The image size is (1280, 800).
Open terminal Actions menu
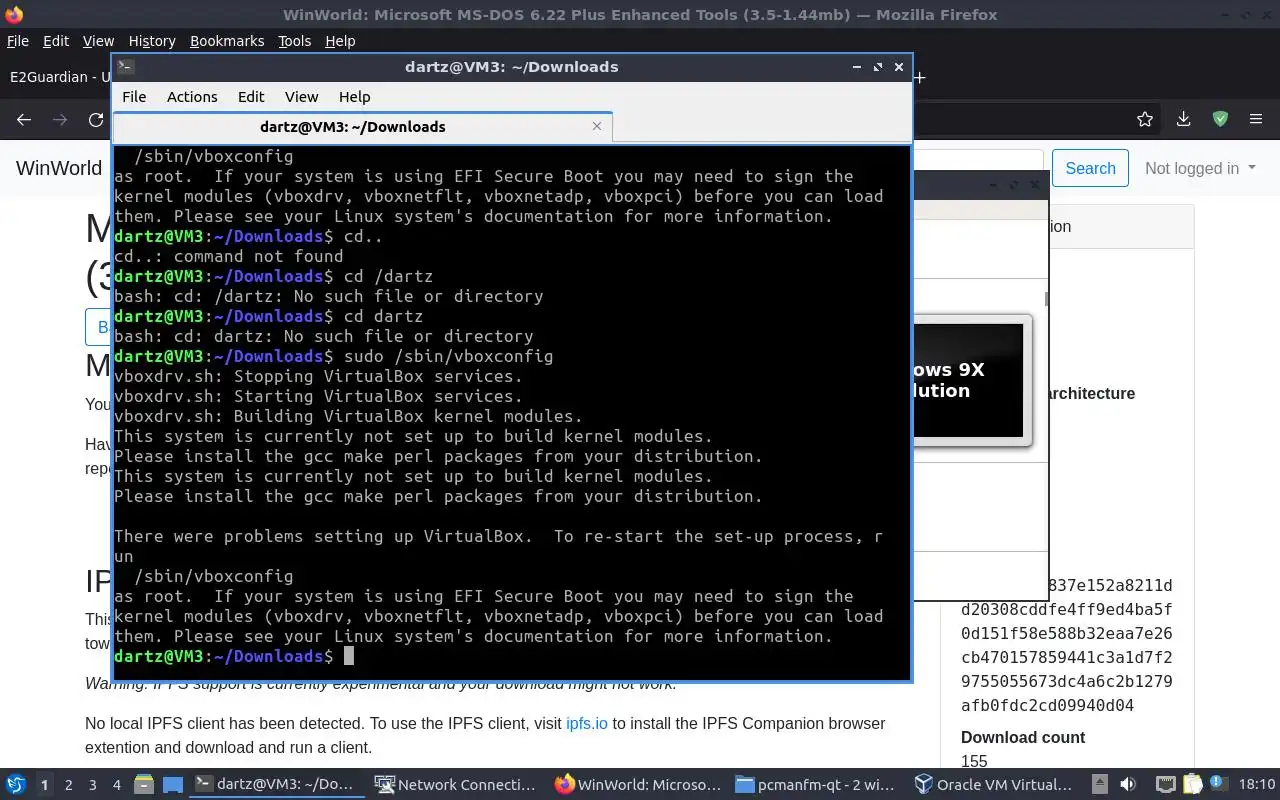[x=192, y=97]
